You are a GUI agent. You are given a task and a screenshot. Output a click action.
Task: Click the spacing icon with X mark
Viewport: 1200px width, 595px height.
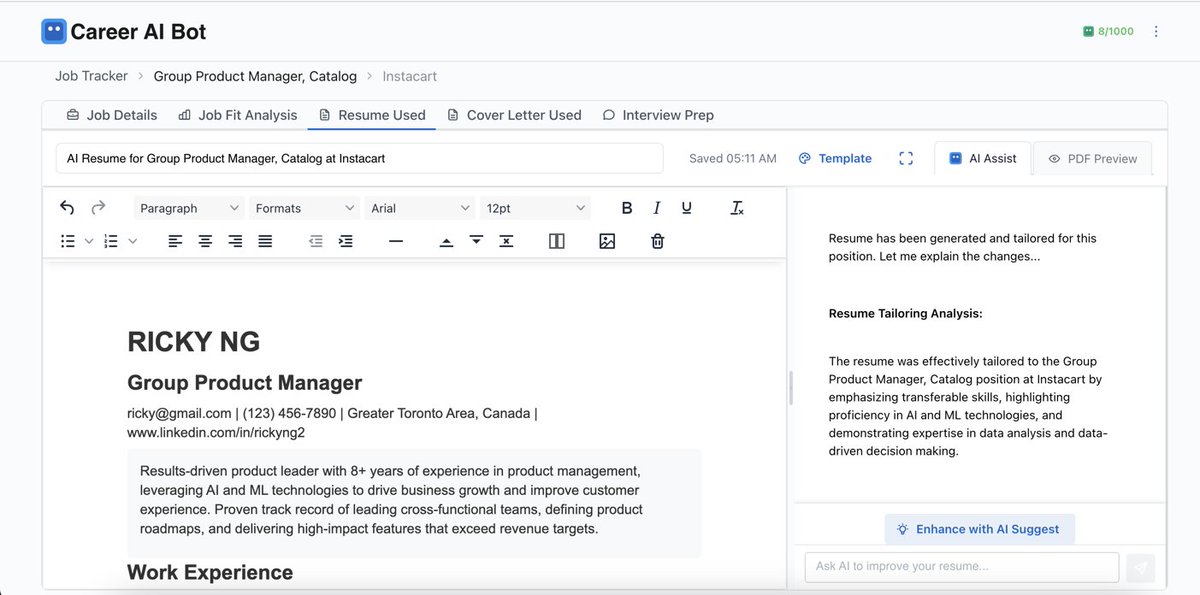[506, 241]
